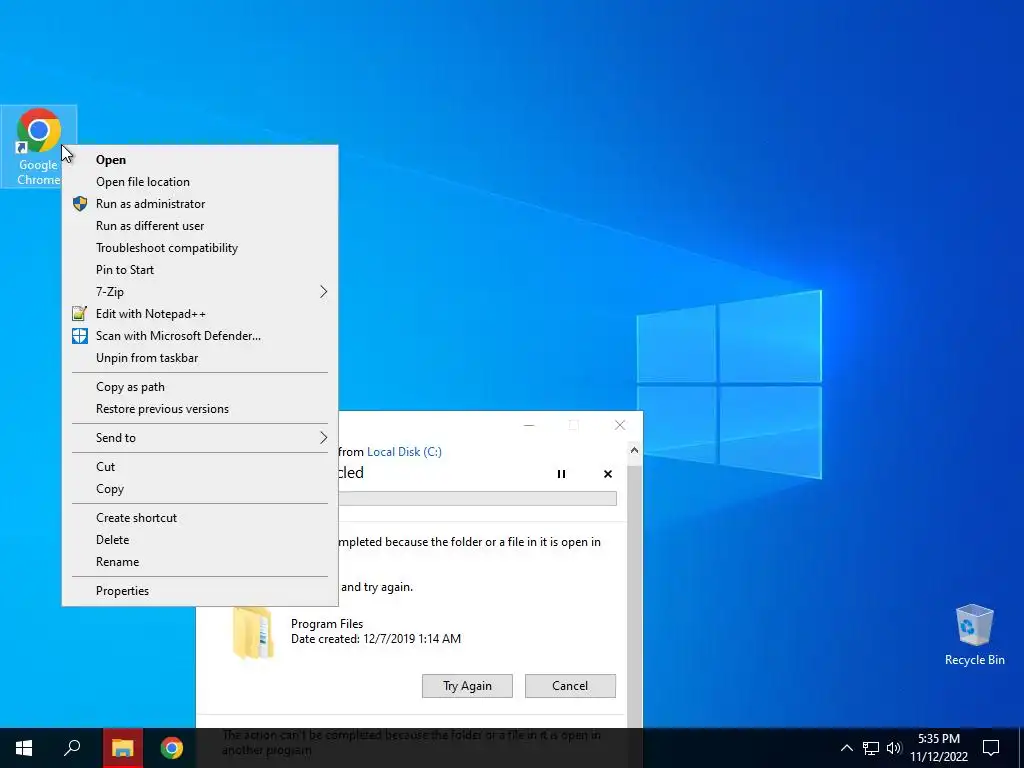
Task: Select Run as different user
Action: click(x=200, y=226)
